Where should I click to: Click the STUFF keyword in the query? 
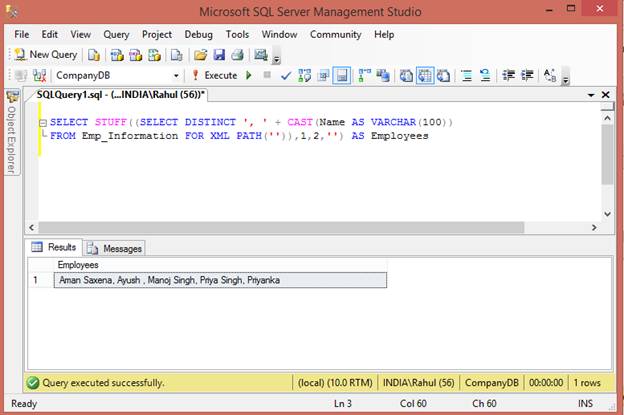click(111, 122)
